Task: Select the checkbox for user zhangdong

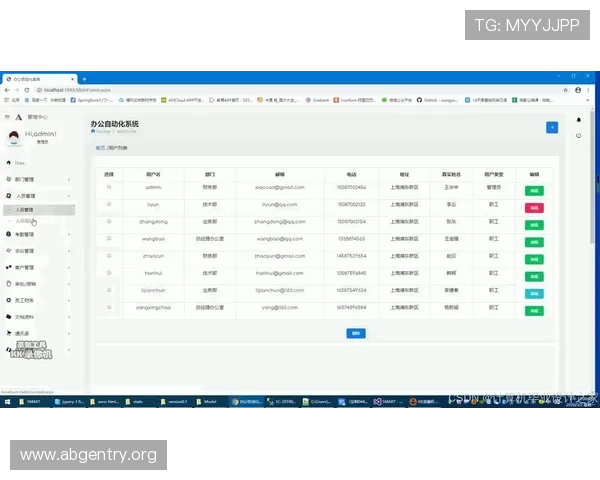Action: (109, 221)
